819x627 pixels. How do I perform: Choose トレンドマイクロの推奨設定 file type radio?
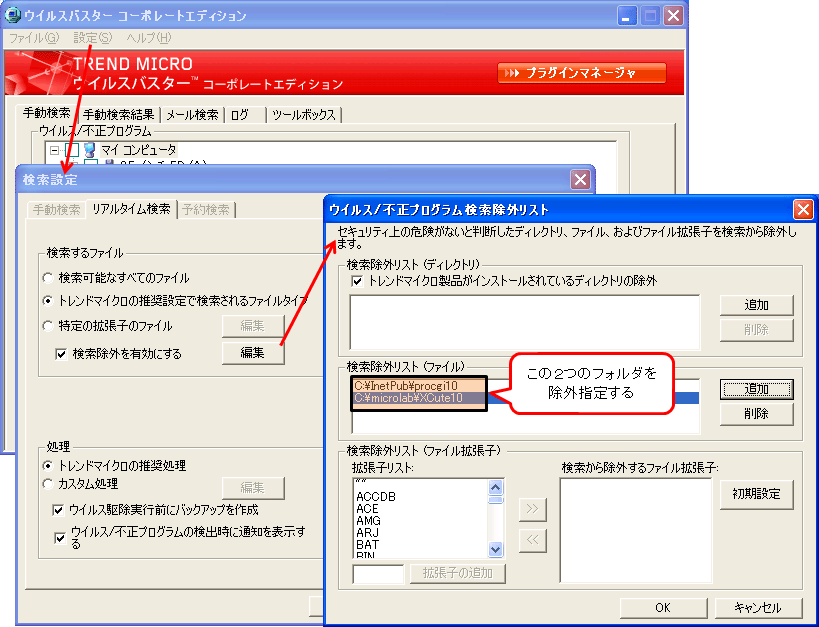point(48,301)
